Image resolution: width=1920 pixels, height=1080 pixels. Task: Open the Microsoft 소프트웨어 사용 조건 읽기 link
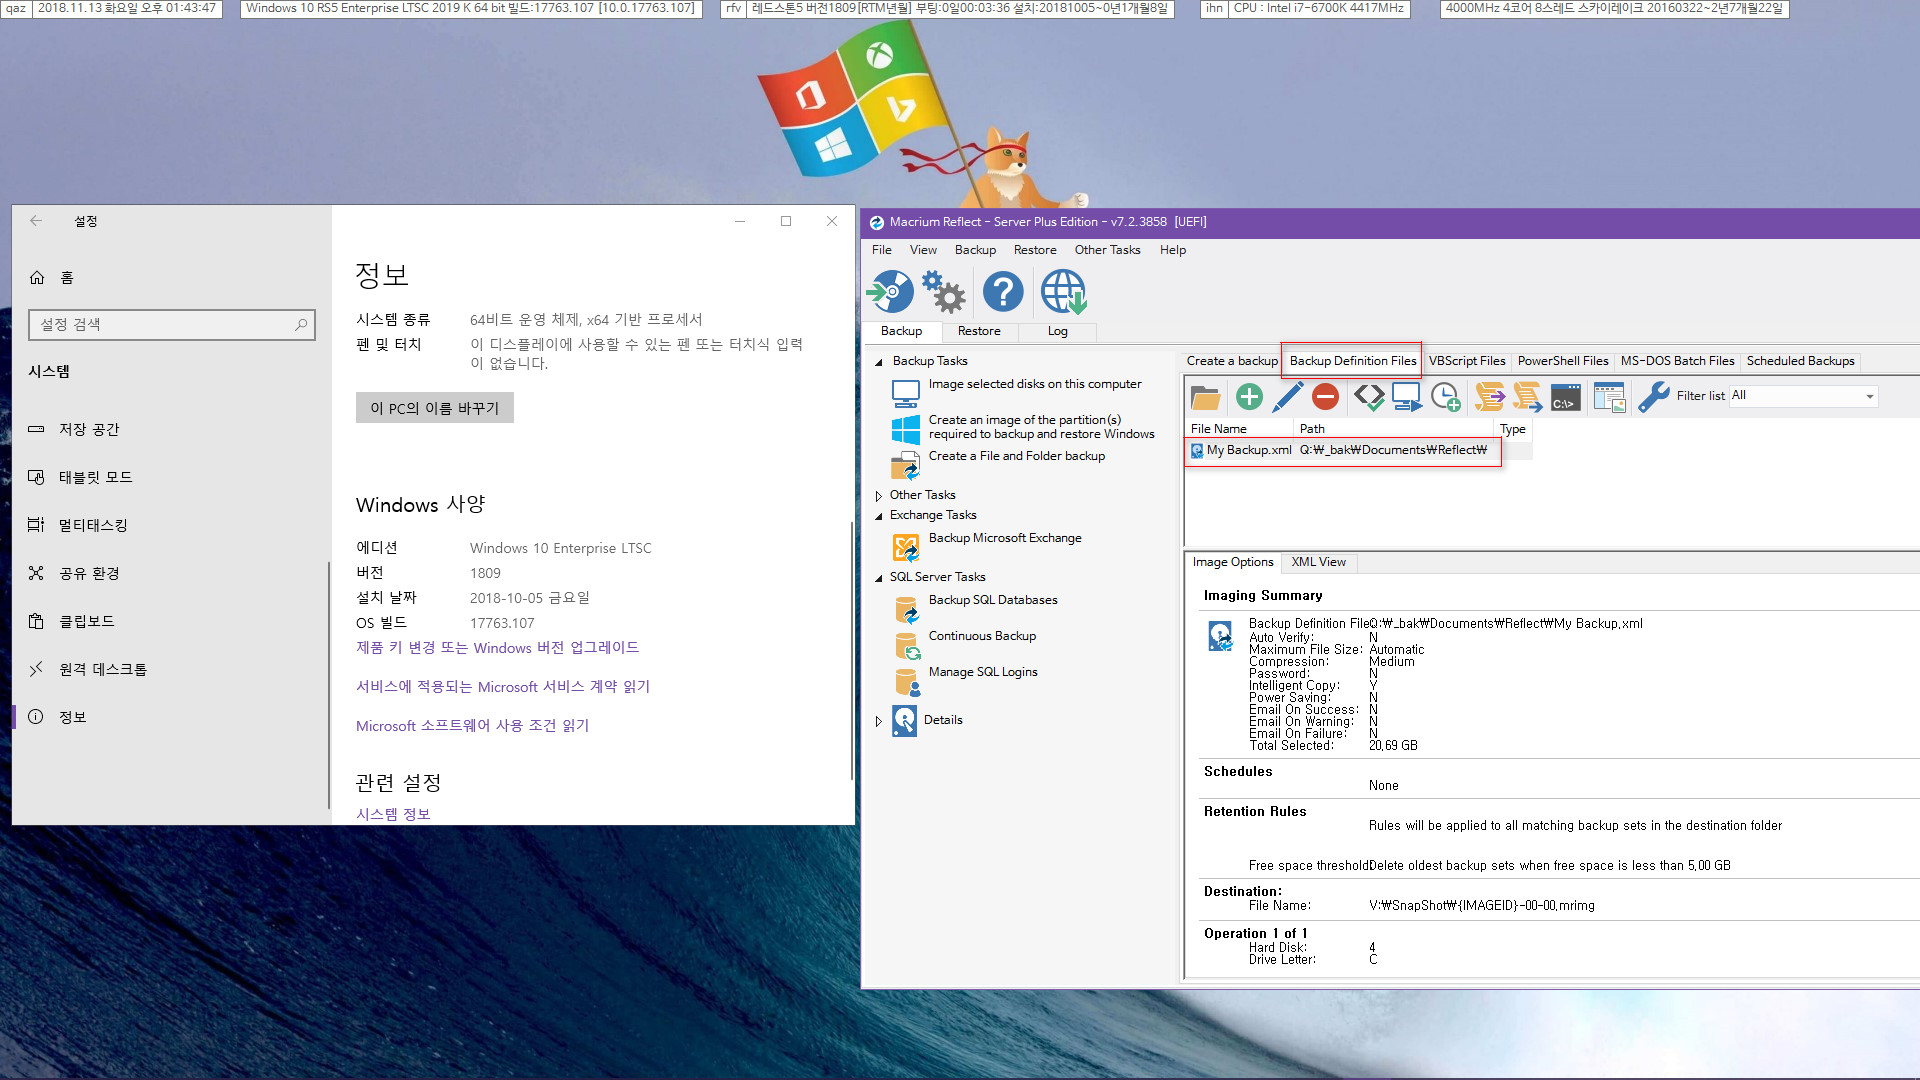click(473, 726)
